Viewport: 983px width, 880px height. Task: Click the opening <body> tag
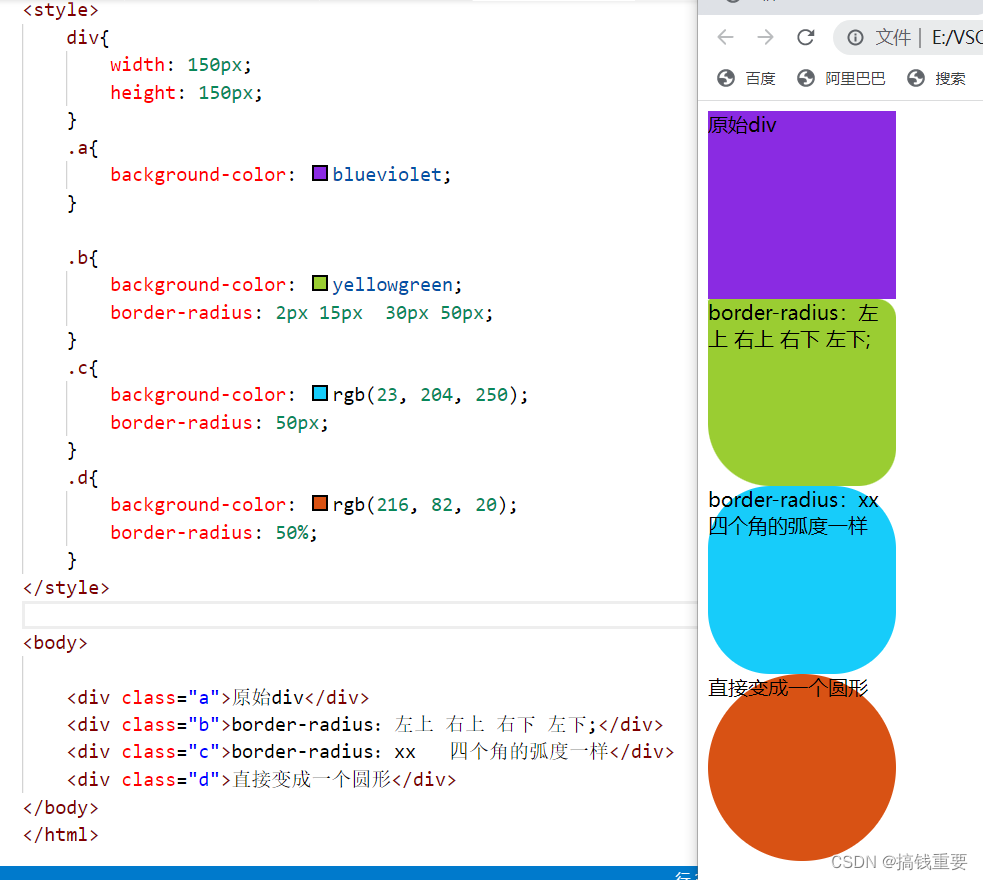pos(55,643)
